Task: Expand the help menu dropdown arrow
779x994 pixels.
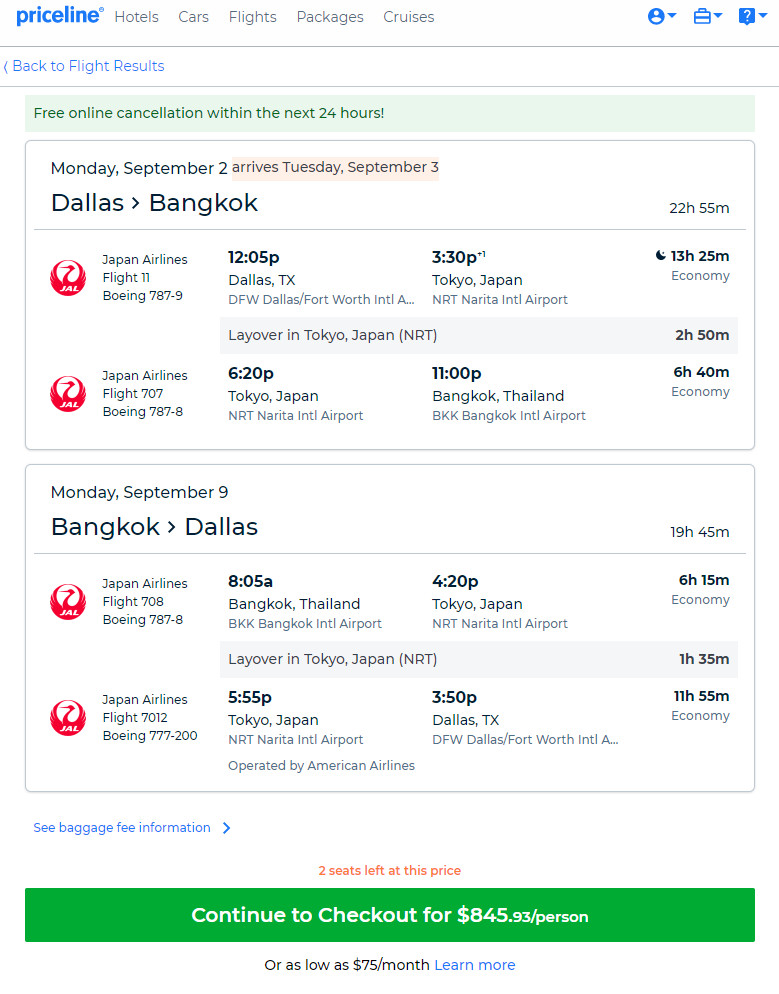Action: point(763,15)
